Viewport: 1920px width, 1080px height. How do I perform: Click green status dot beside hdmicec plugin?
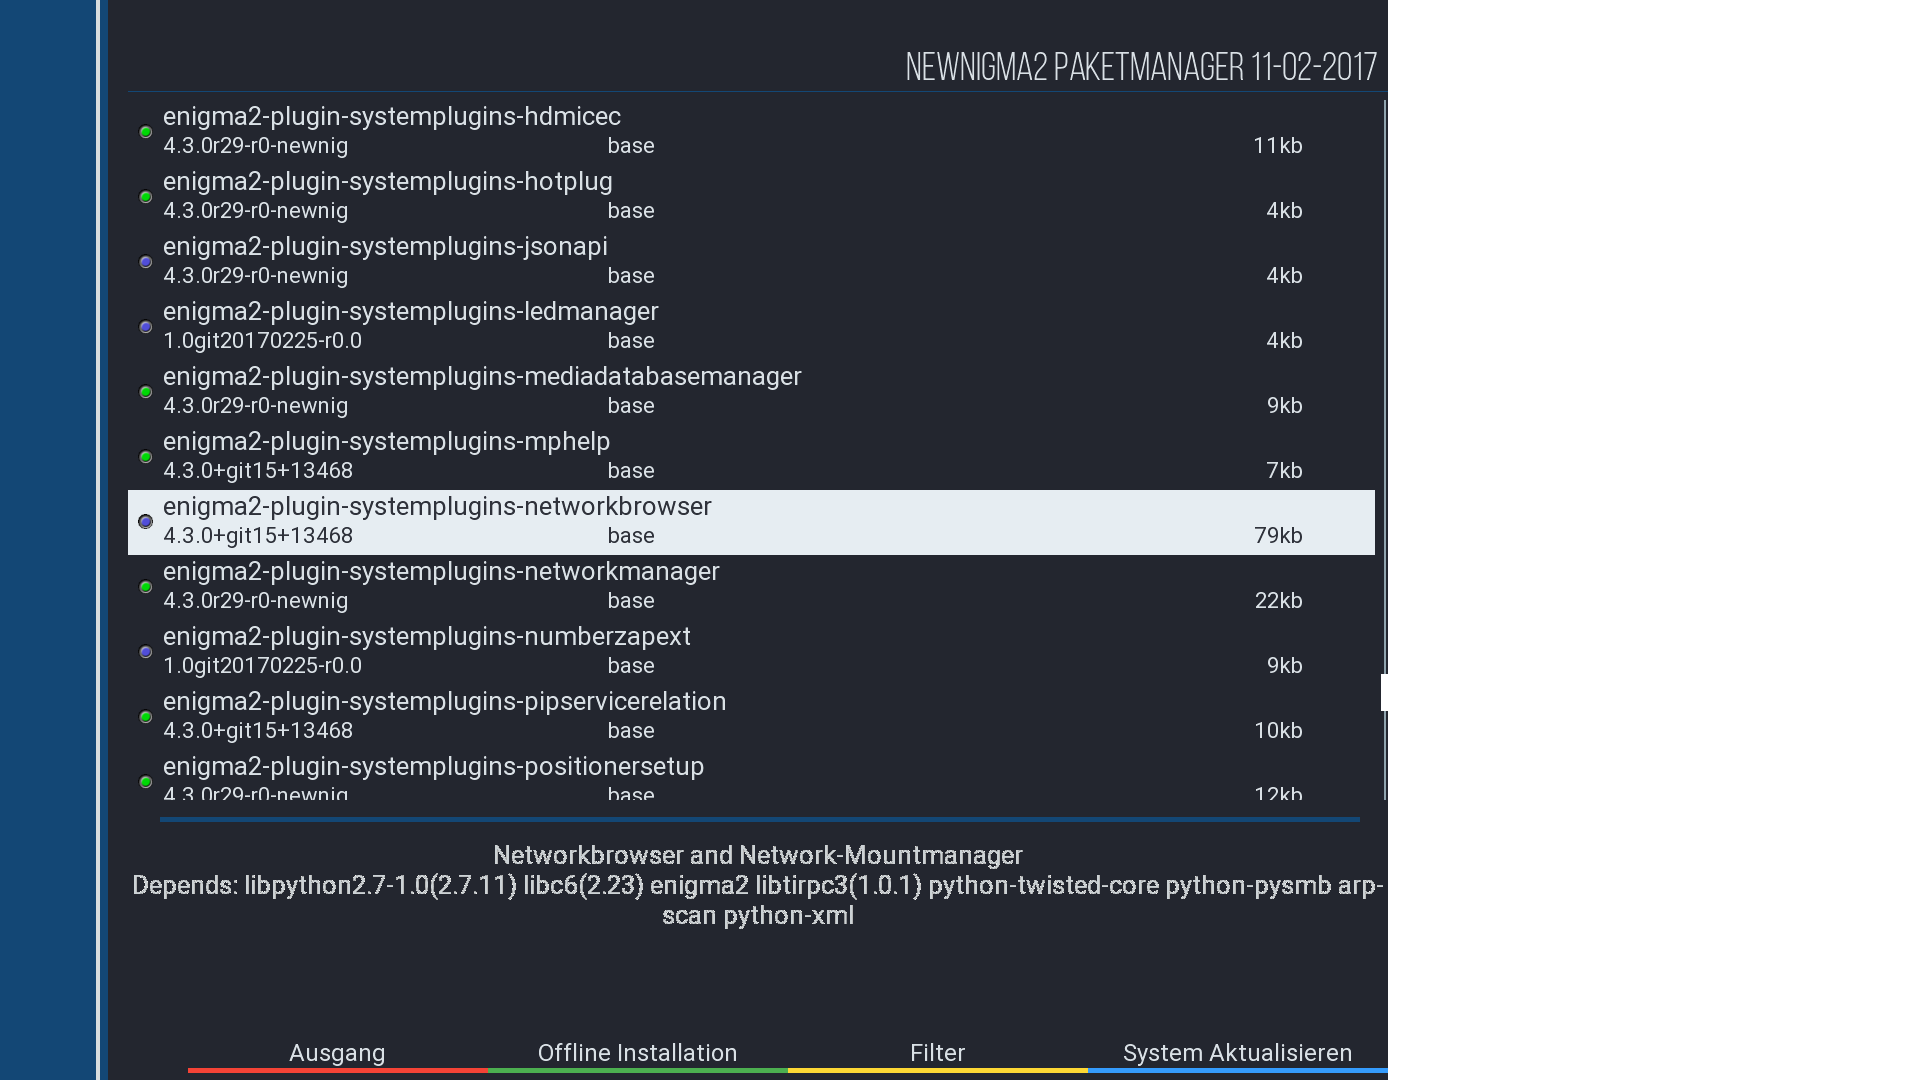[145, 132]
